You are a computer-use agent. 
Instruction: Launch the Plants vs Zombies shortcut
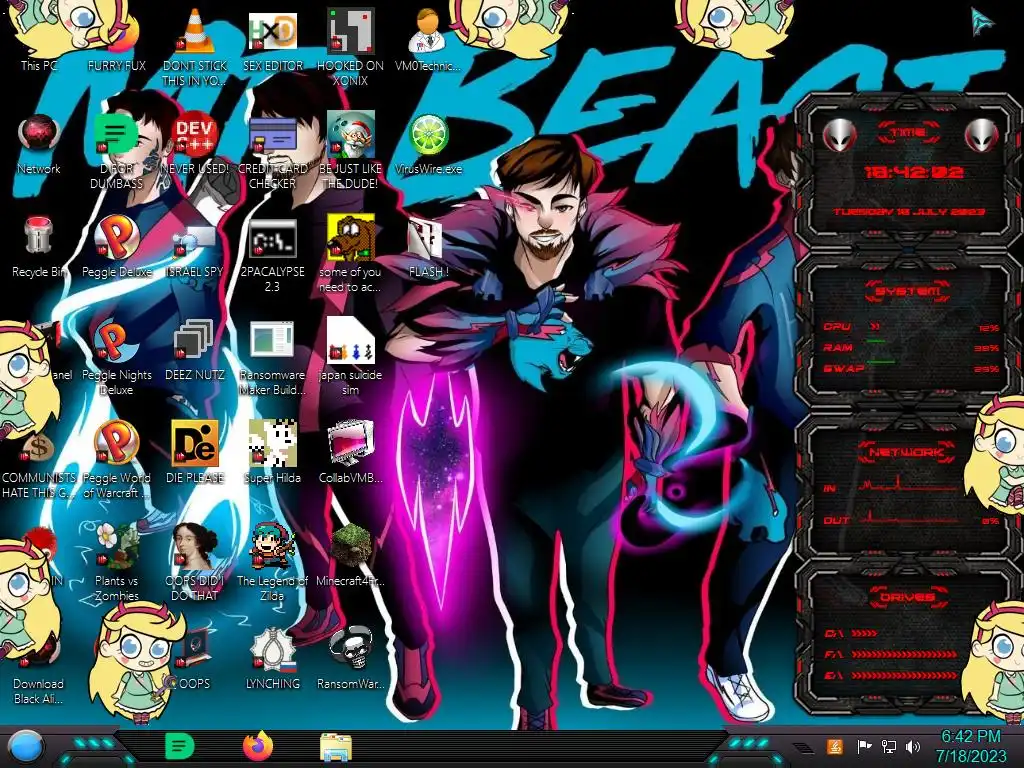coord(117,562)
